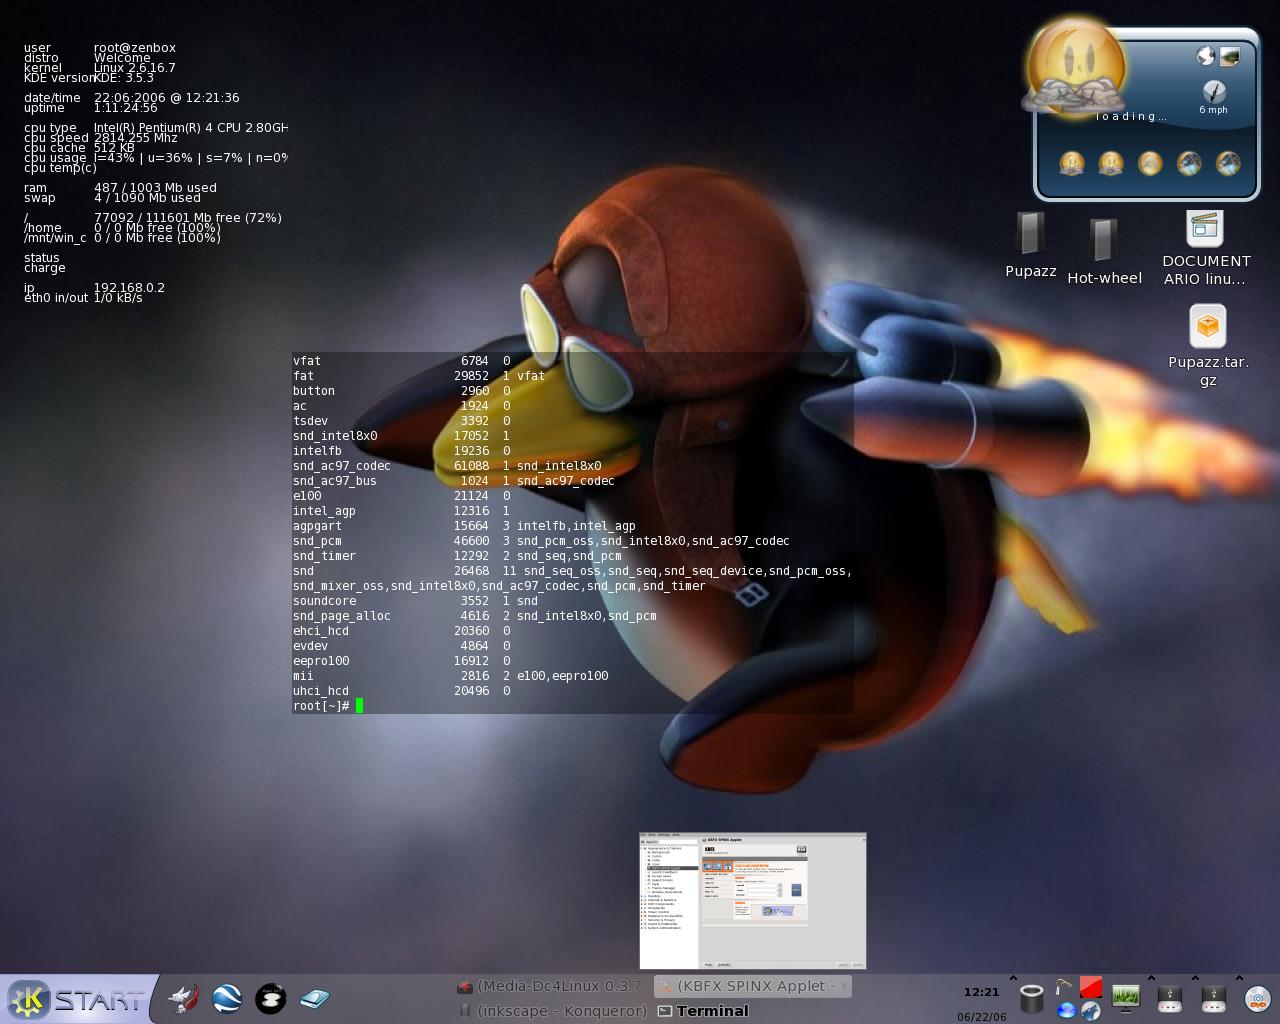Click the root[~]# terminal prompt

tap(321, 706)
